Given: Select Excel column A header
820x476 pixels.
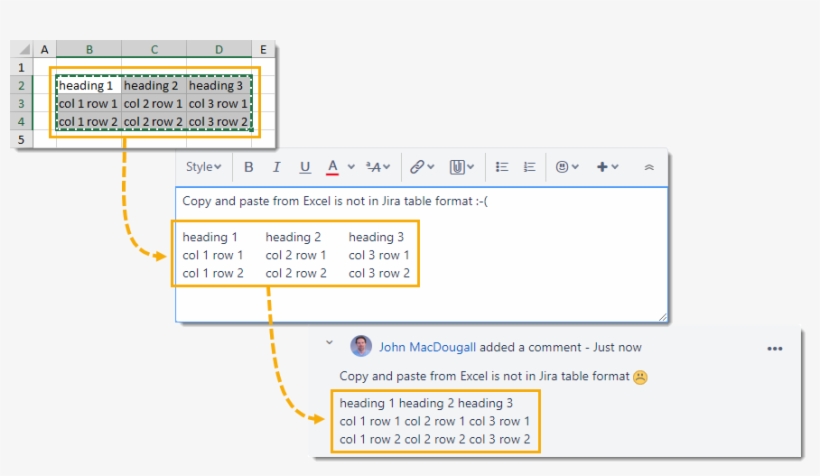Looking at the screenshot, I should pyautogui.click(x=44, y=50).
